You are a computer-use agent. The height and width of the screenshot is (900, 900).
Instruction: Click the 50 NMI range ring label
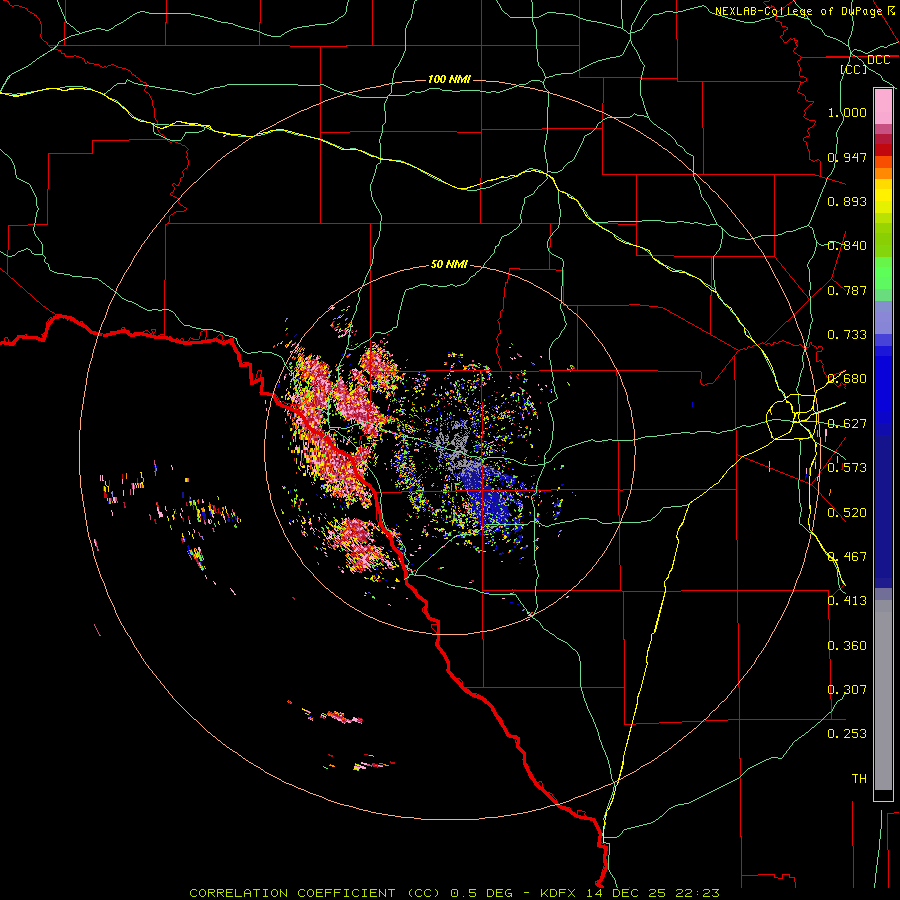(449, 264)
